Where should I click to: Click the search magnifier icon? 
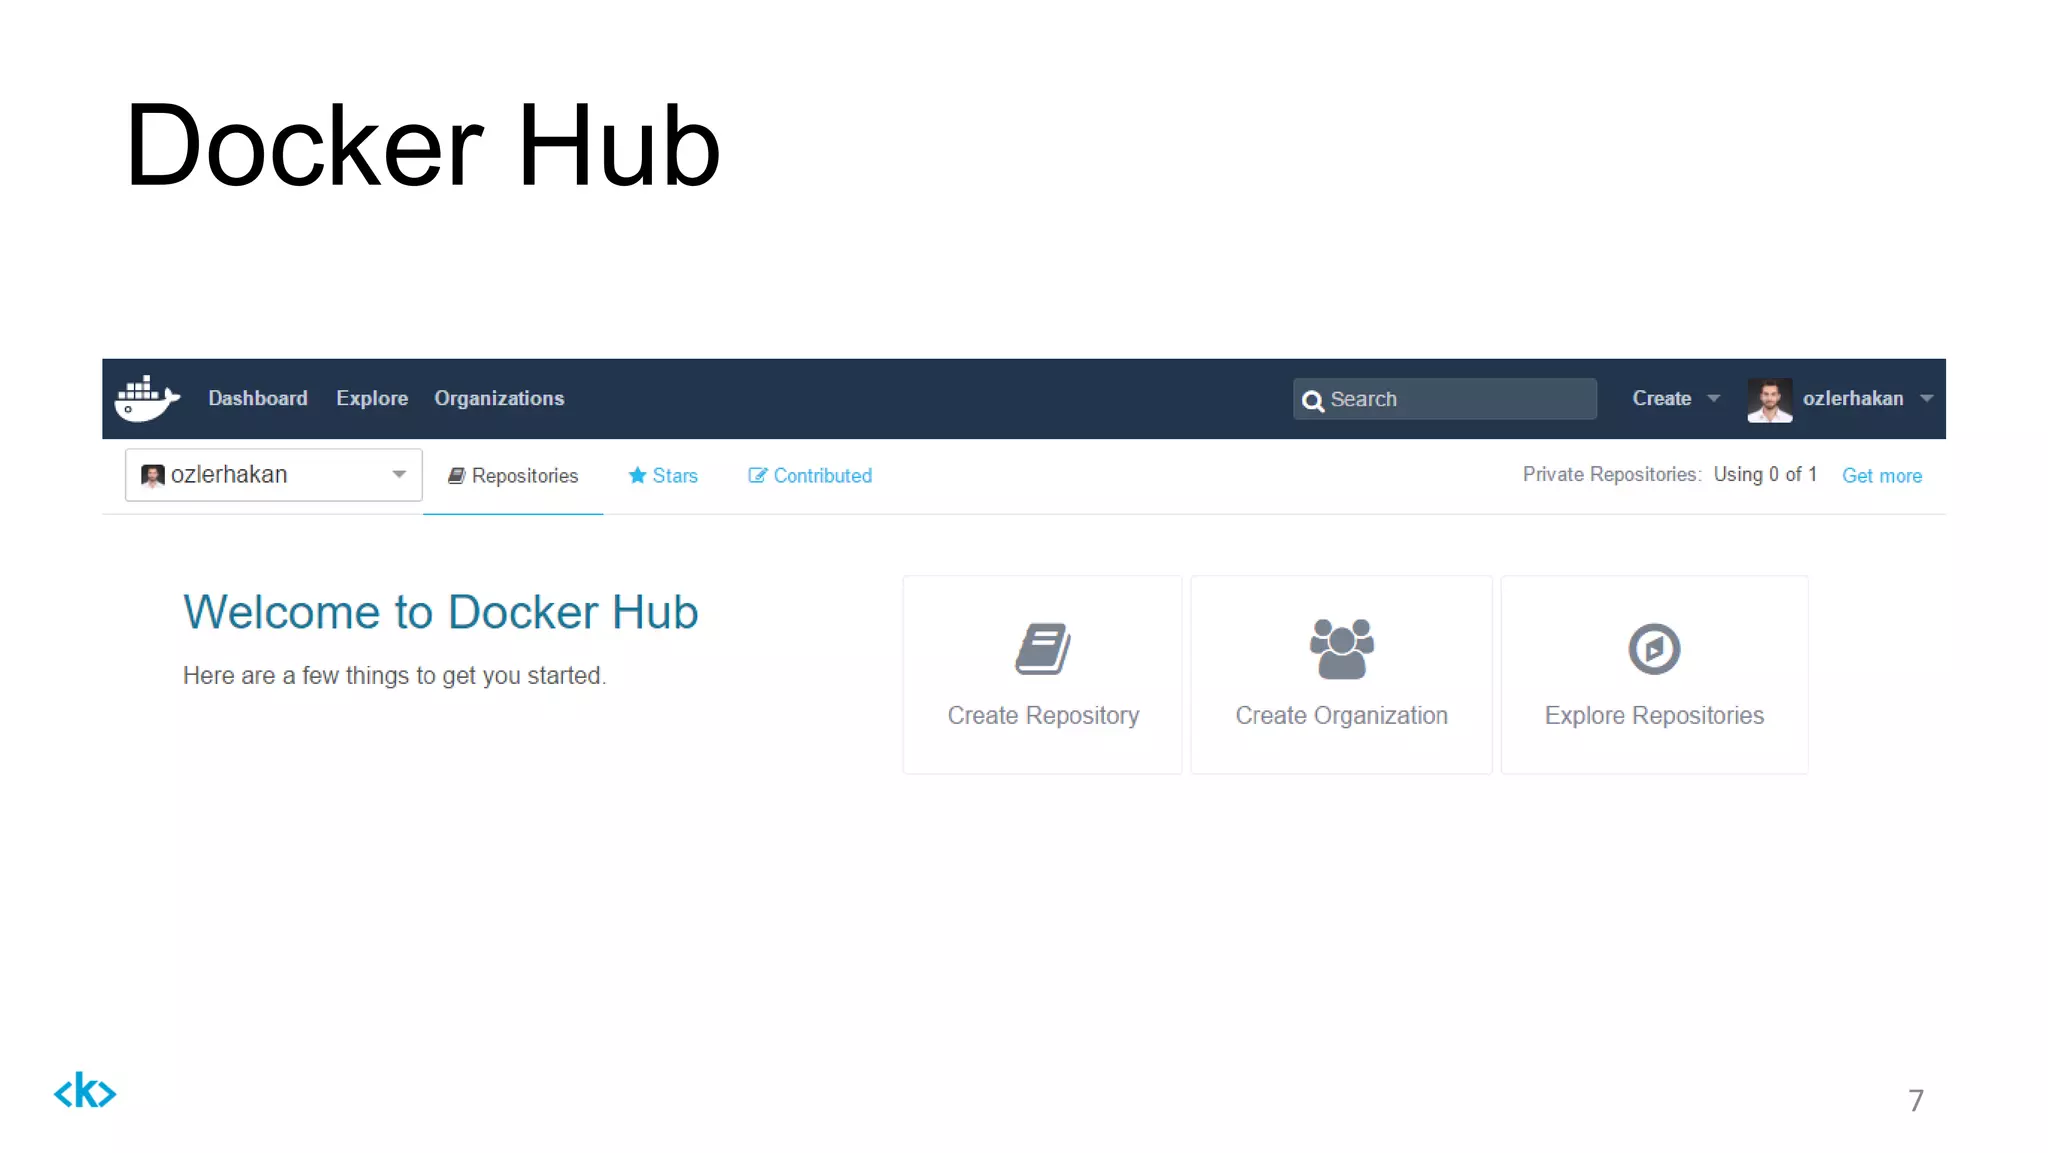(x=1312, y=400)
